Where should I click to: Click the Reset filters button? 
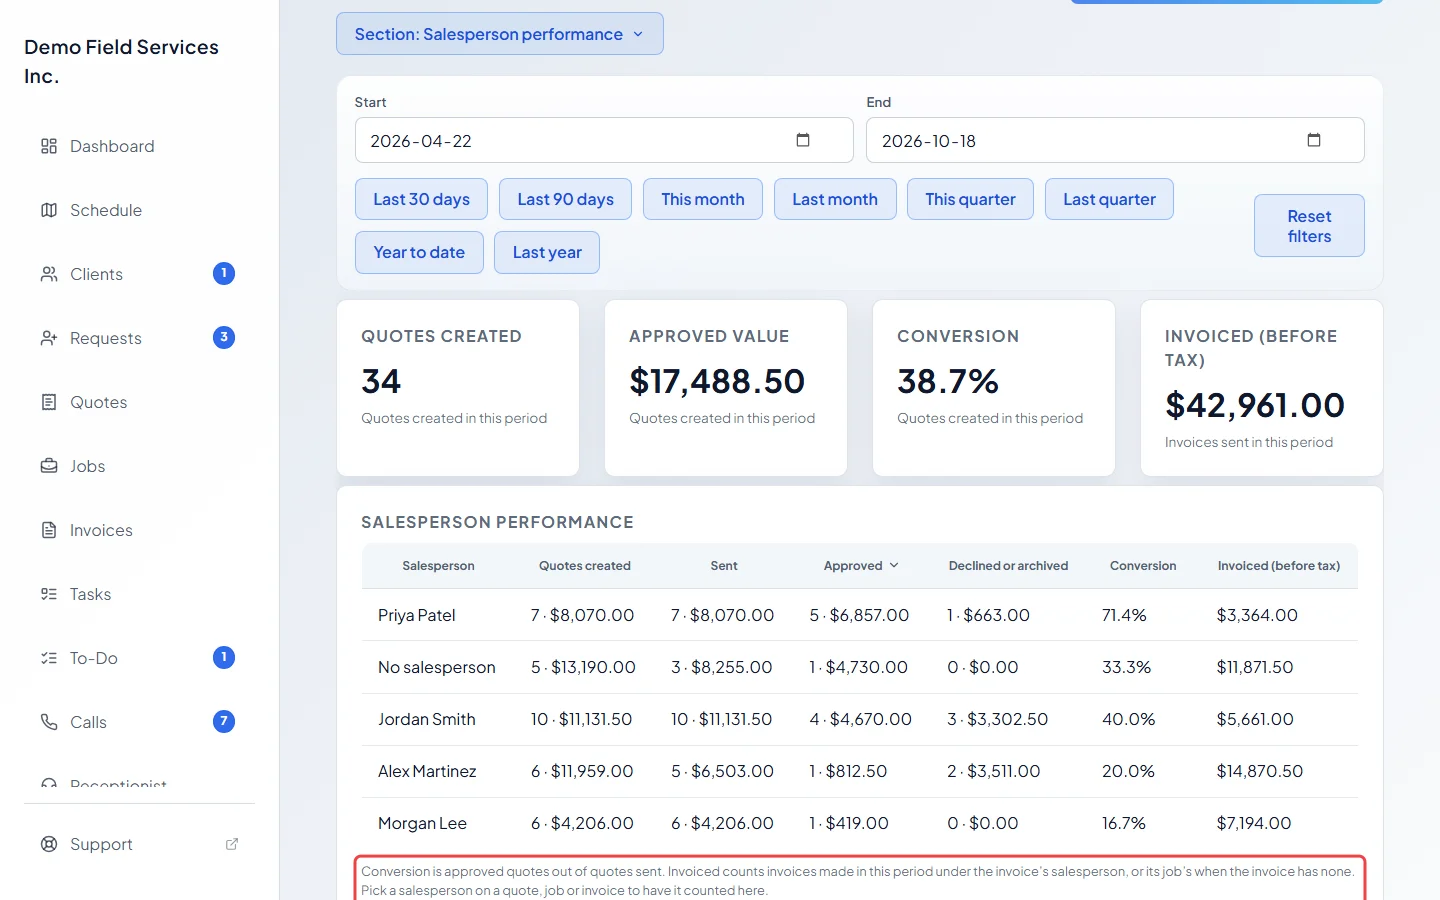[x=1309, y=226]
